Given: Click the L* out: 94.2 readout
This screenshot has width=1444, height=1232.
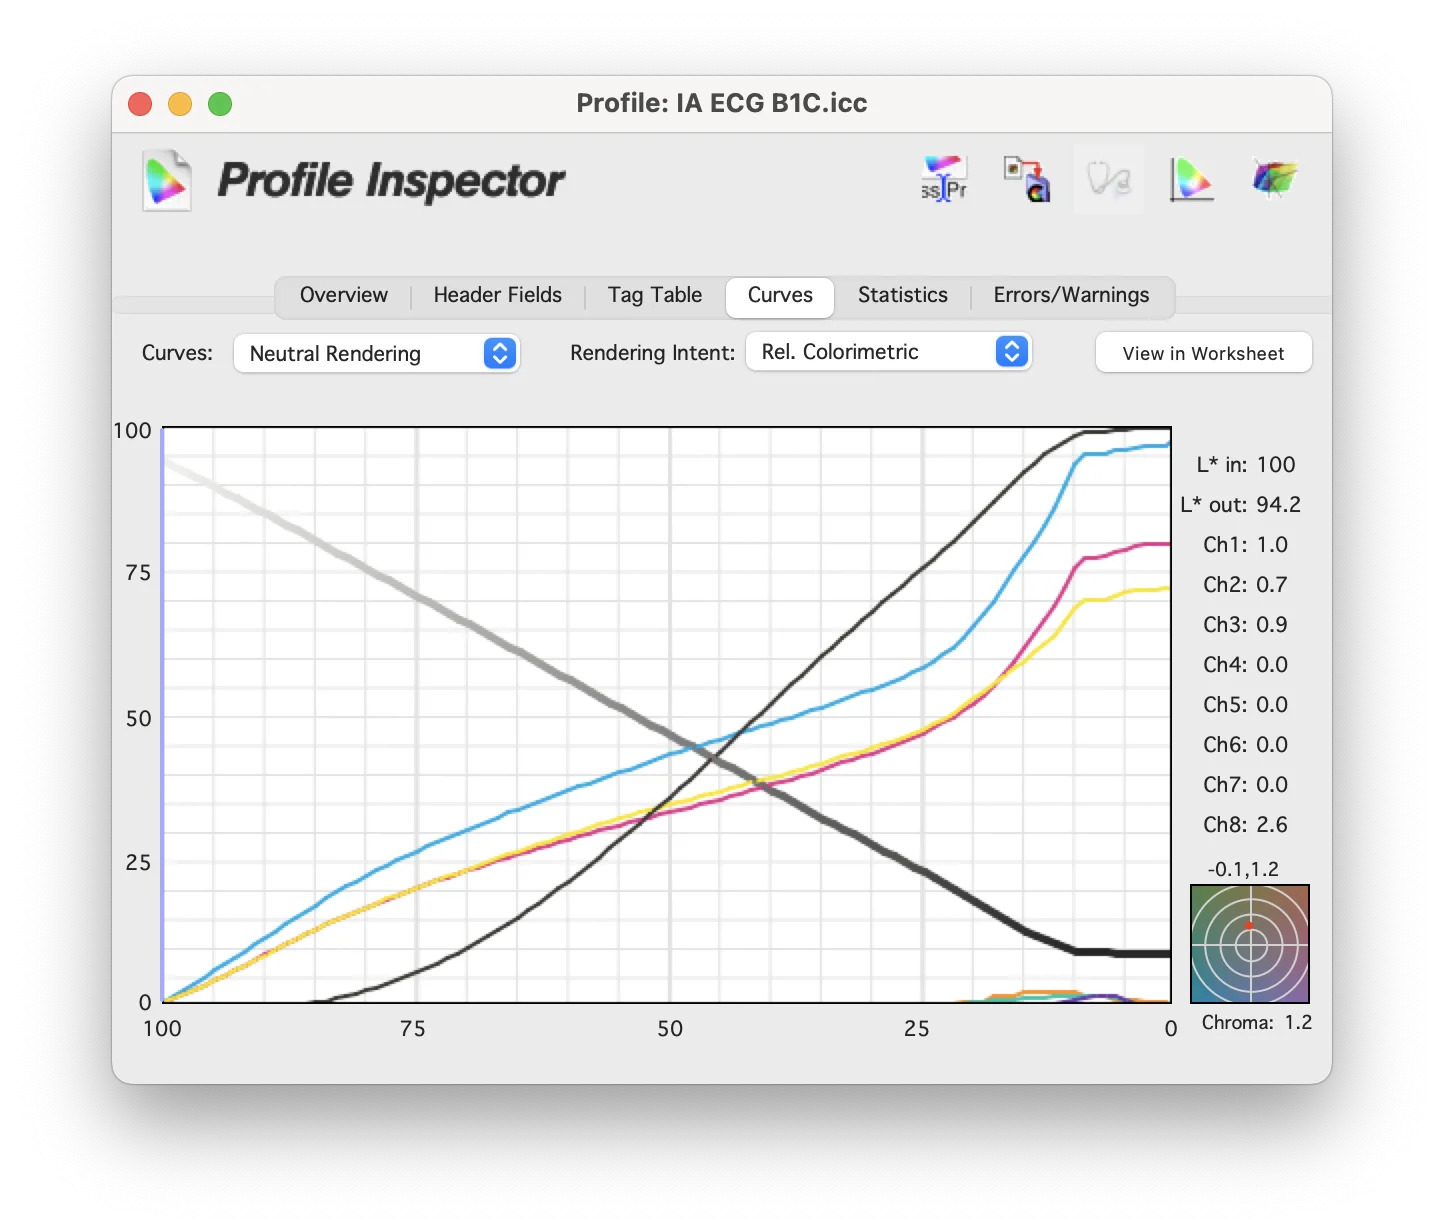Looking at the screenshot, I should click(1240, 505).
